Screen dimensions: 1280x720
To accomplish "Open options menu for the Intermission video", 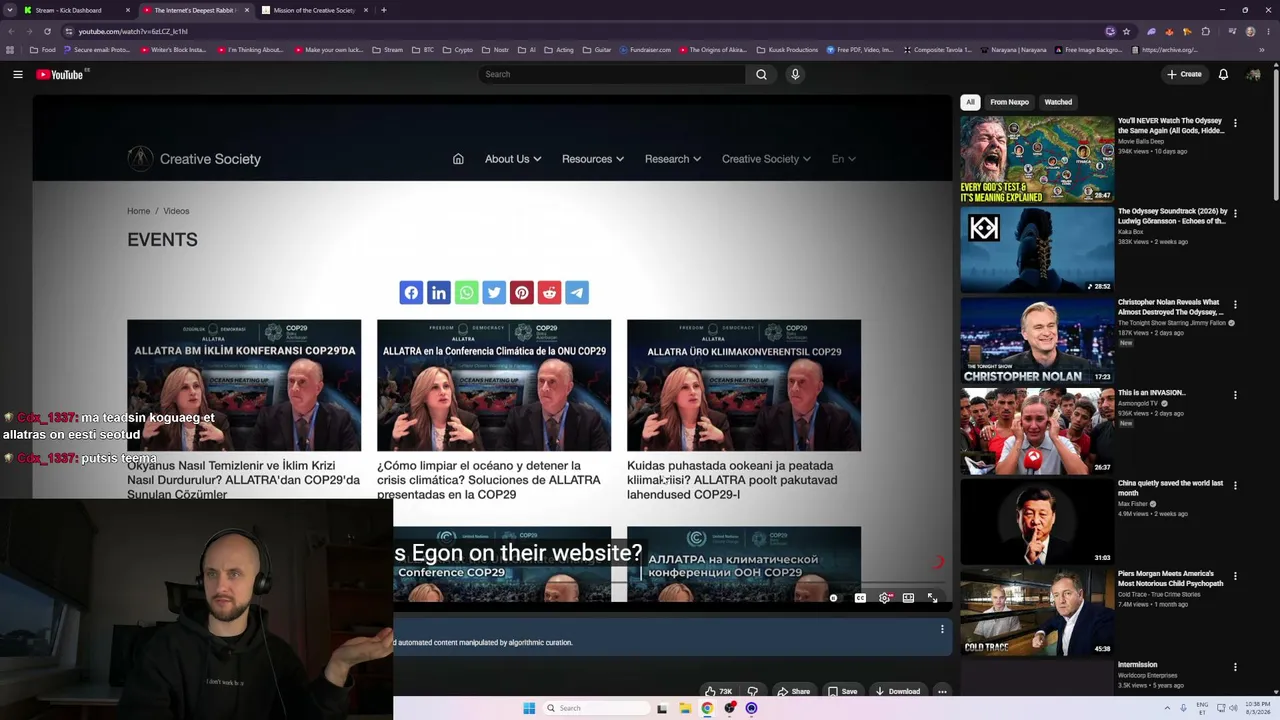I will point(1235,667).
